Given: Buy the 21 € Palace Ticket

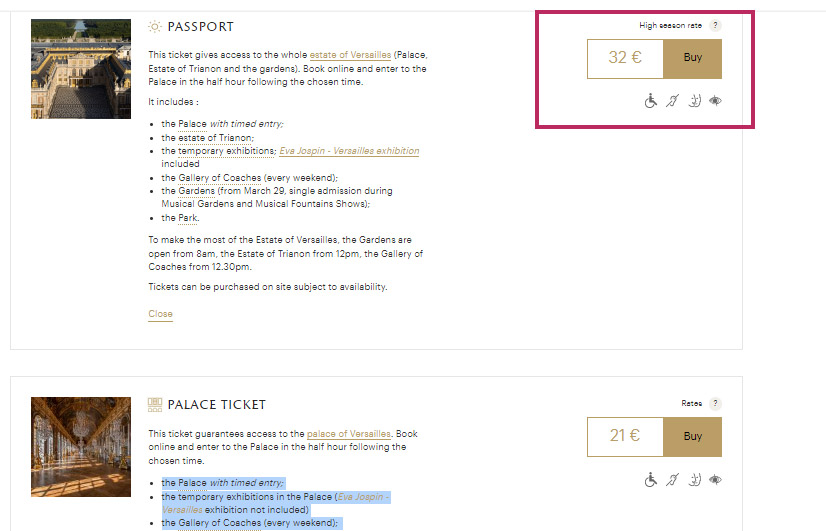Looking at the screenshot, I should click(x=692, y=437).
